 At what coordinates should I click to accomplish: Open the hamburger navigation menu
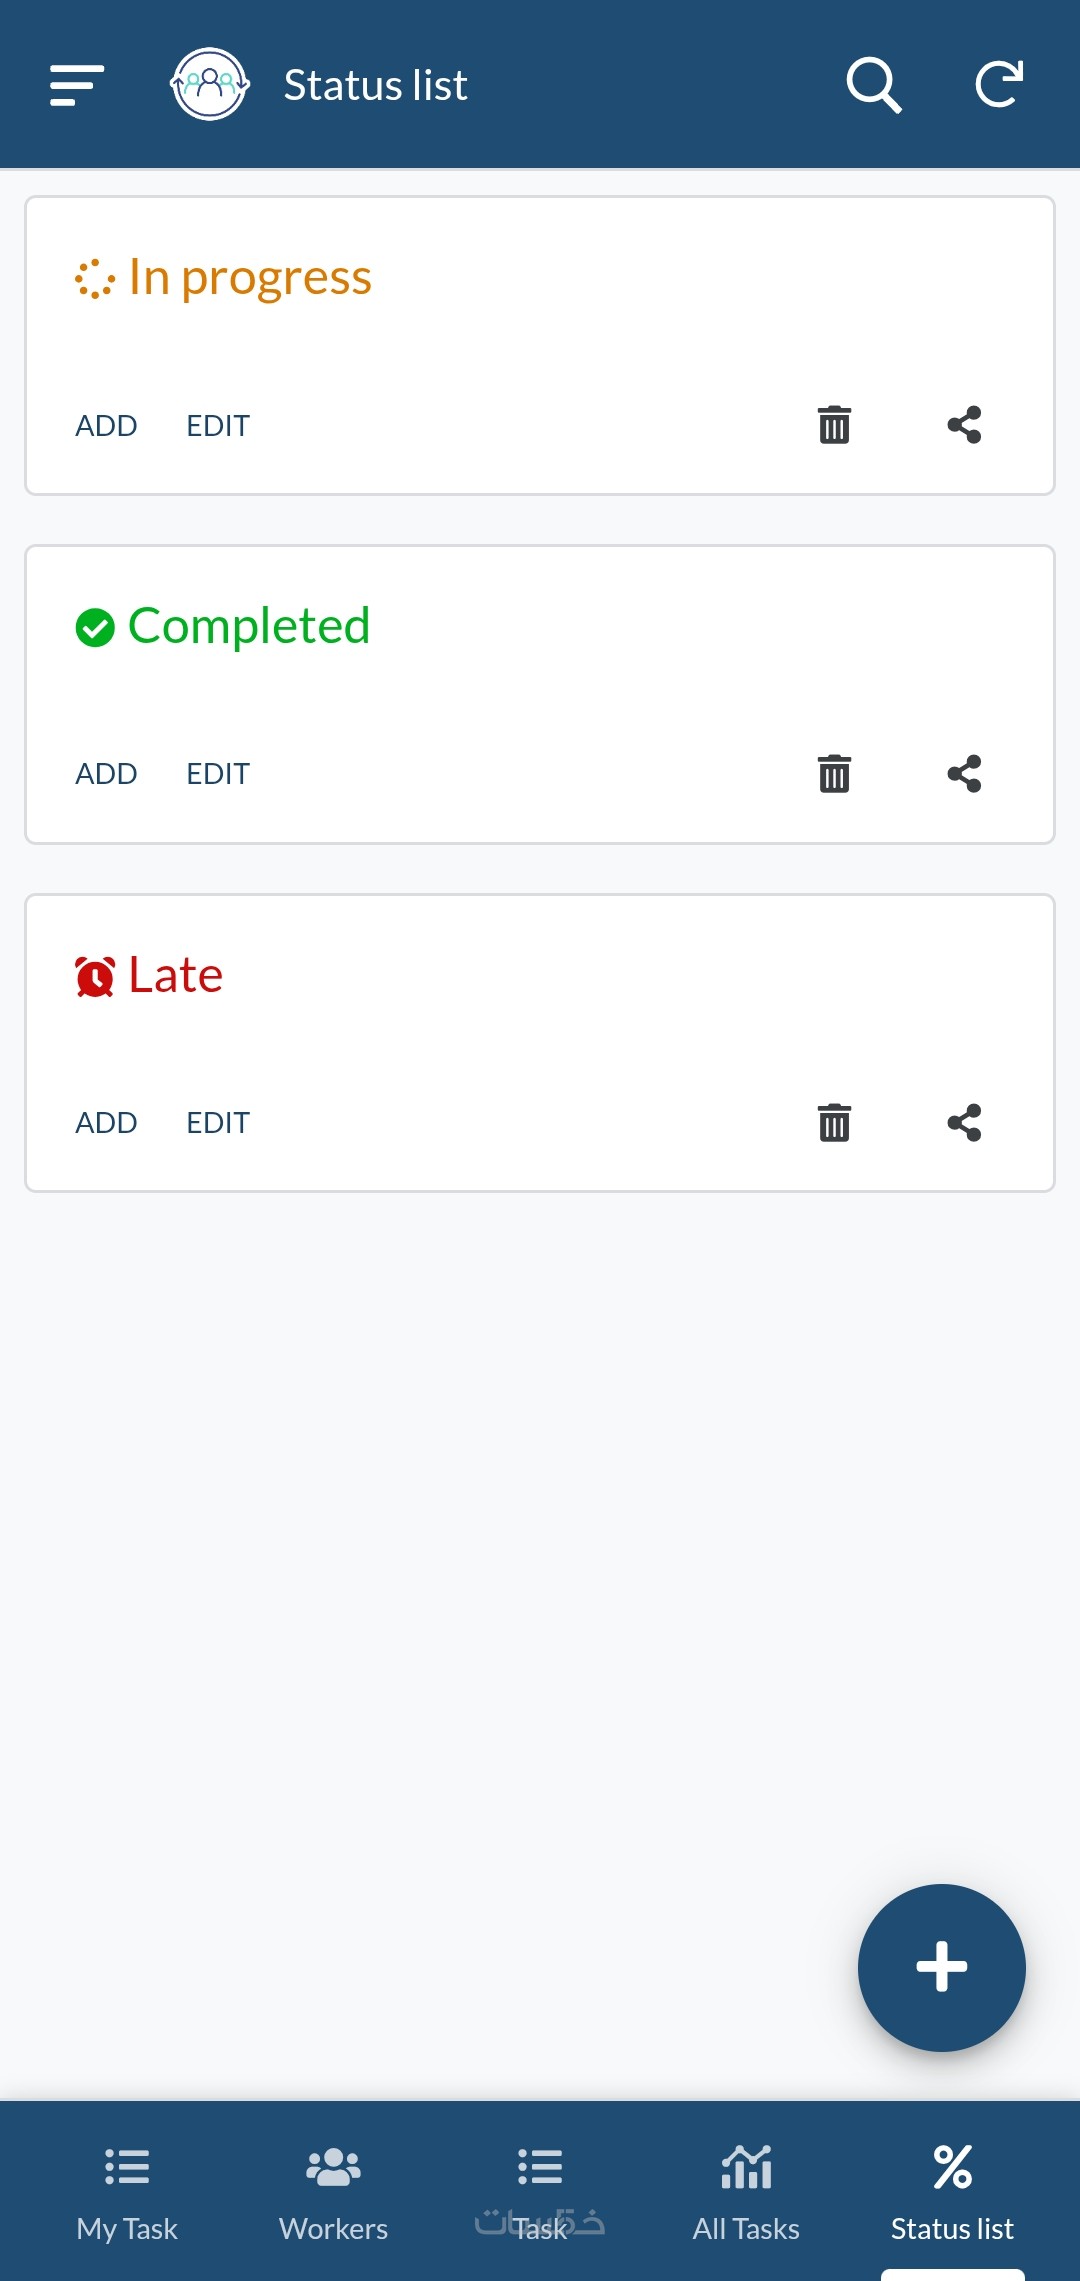[77, 85]
